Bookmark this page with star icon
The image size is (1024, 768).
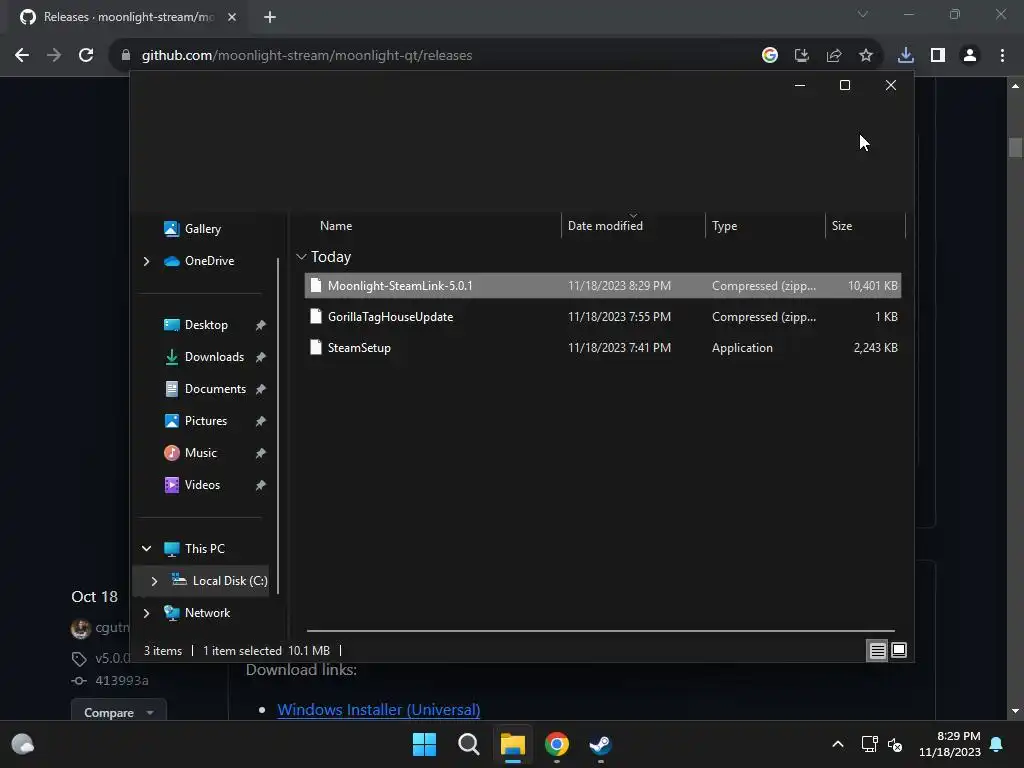866,56
